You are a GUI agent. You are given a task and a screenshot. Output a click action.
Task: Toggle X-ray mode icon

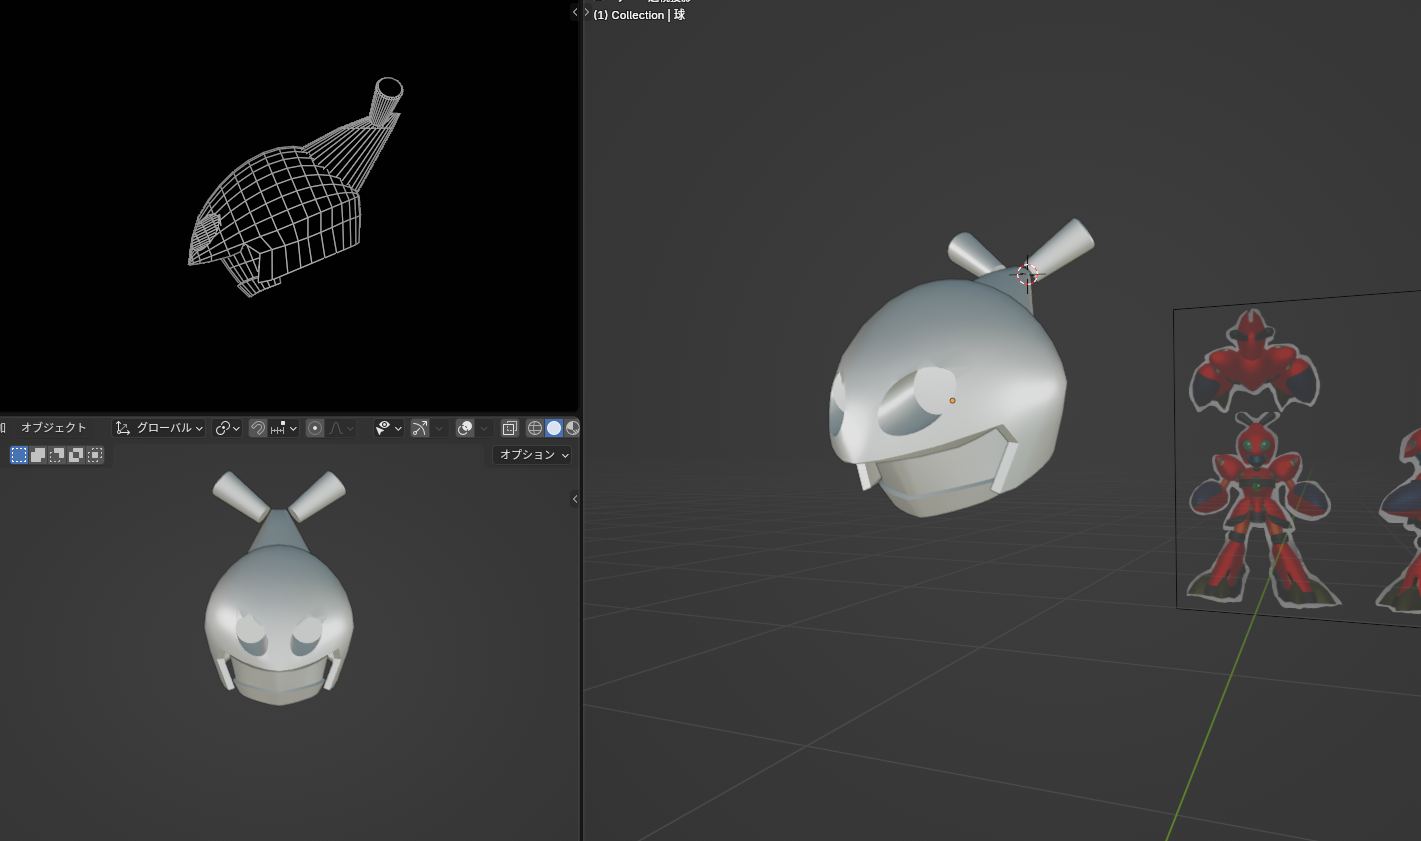(x=509, y=428)
